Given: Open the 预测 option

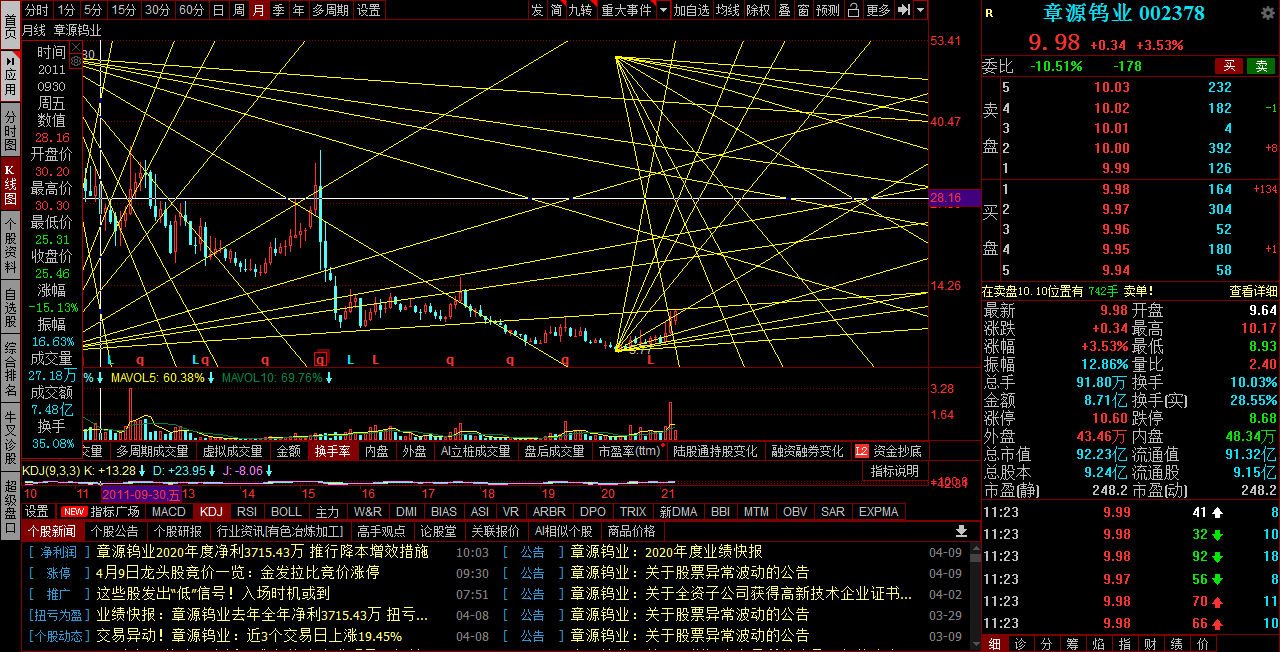Looking at the screenshot, I should 828,10.
